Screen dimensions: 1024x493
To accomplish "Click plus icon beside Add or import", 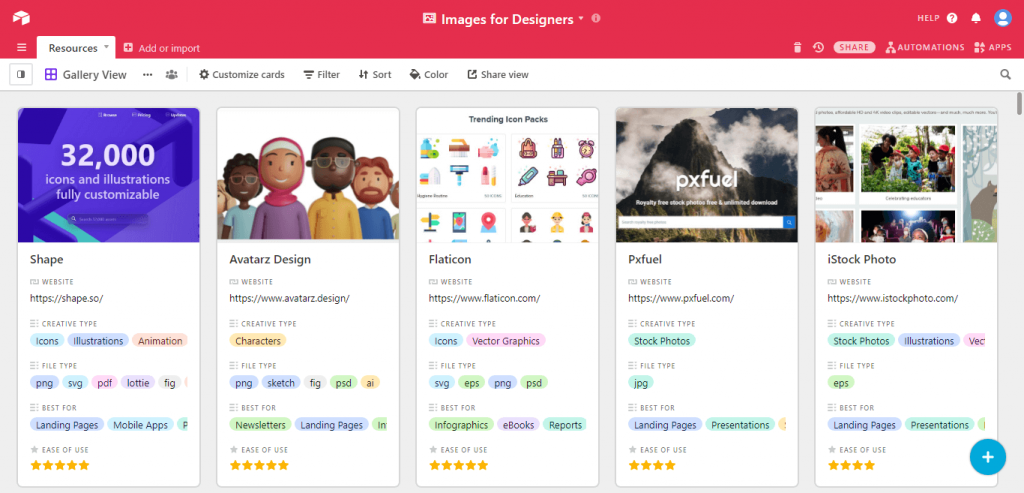I will click(128, 48).
